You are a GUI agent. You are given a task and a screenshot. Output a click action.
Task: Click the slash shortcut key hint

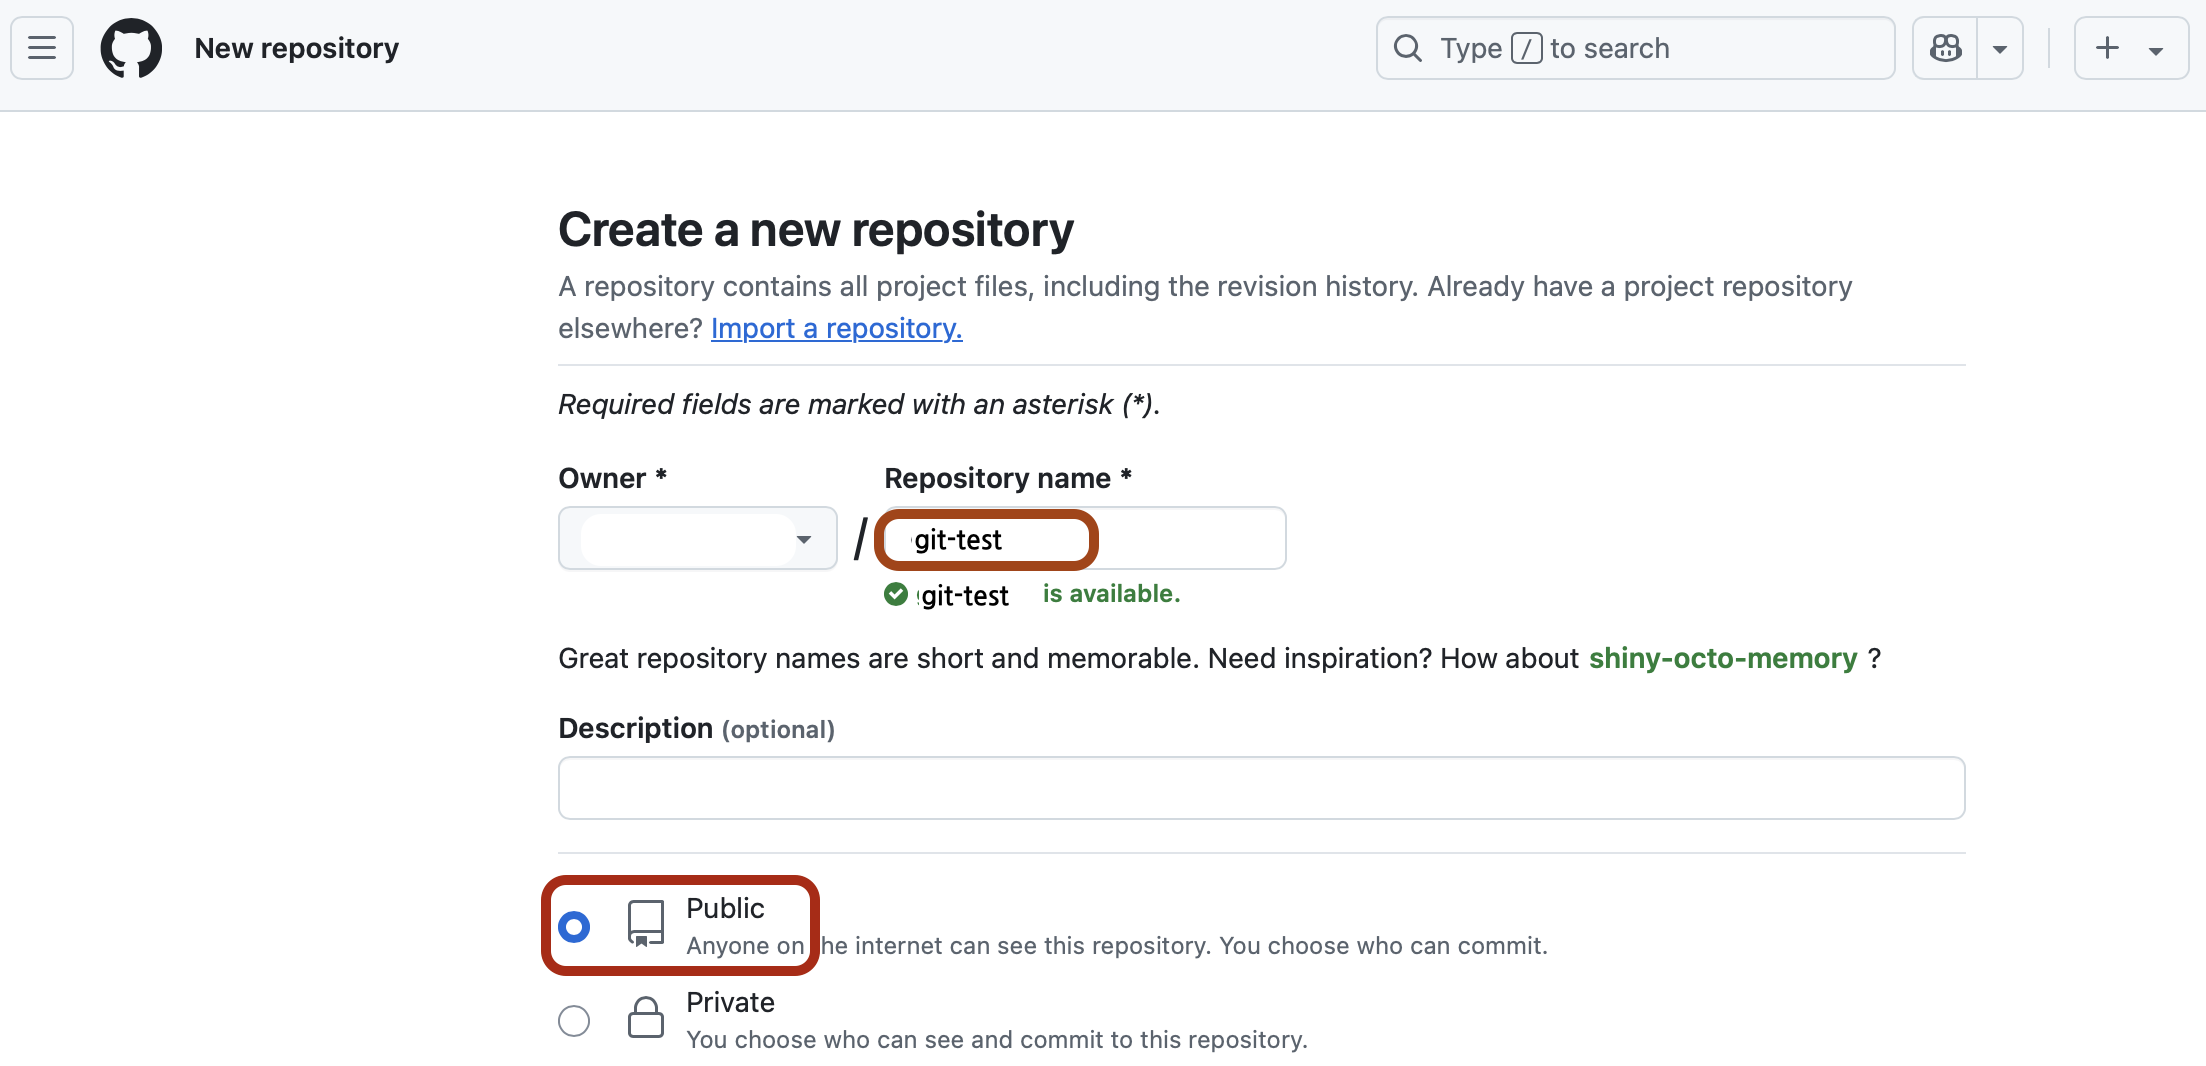click(1526, 48)
